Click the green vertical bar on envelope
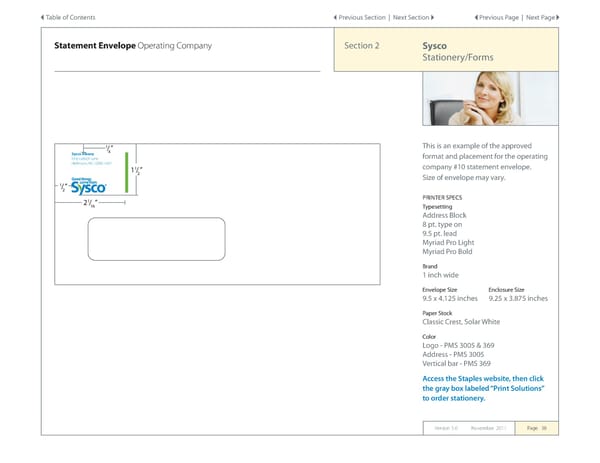600x463 pixels. point(126,168)
